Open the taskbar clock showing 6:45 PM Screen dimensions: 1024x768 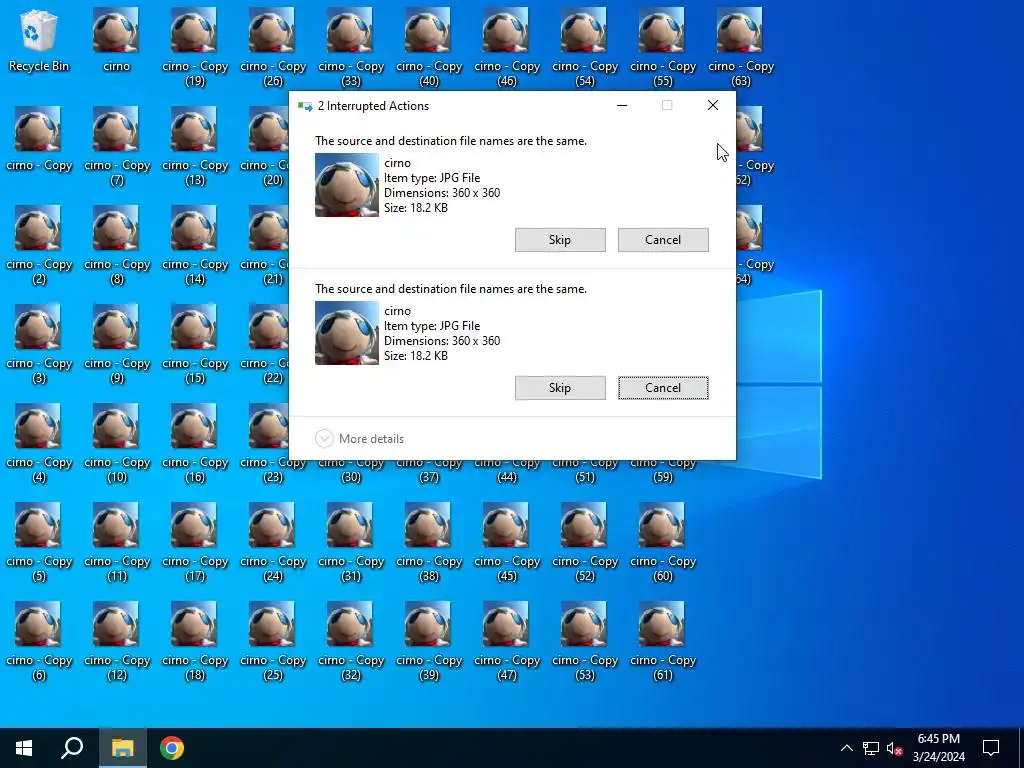point(938,748)
